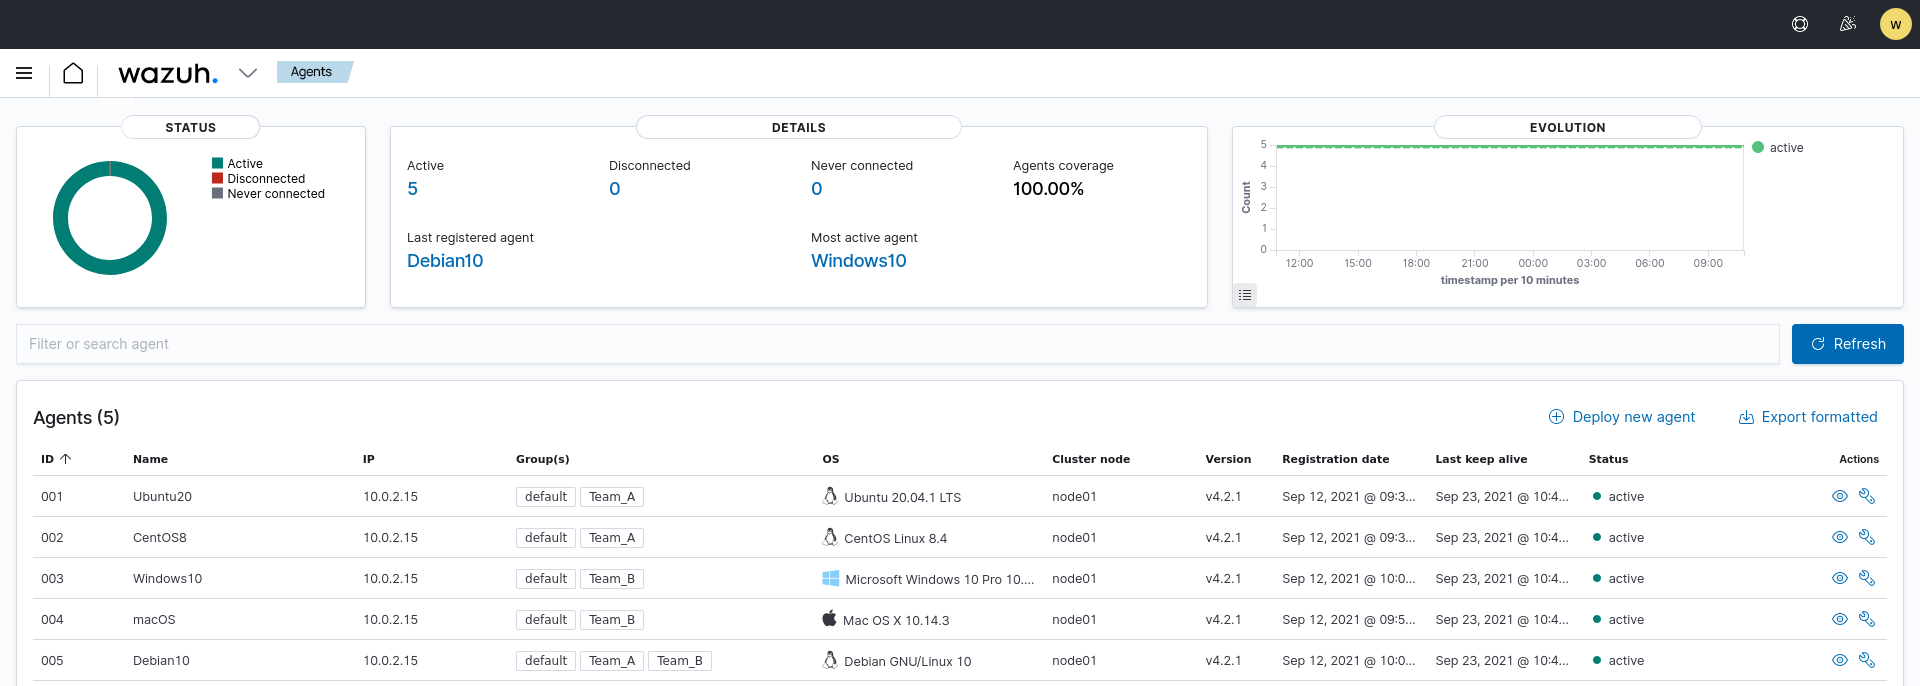Image resolution: width=1920 pixels, height=686 pixels.
Task: Click the Group(s) column header
Action: 543,459
